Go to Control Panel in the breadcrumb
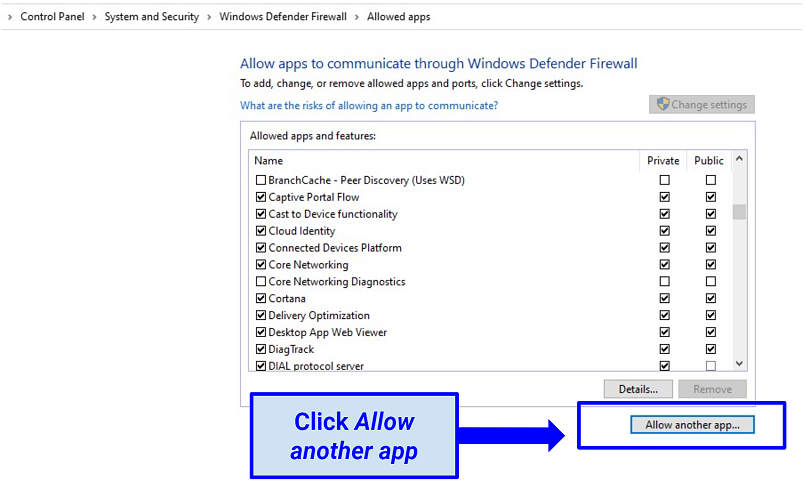This screenshot has height=485, width=806. [x=52, y=16]
